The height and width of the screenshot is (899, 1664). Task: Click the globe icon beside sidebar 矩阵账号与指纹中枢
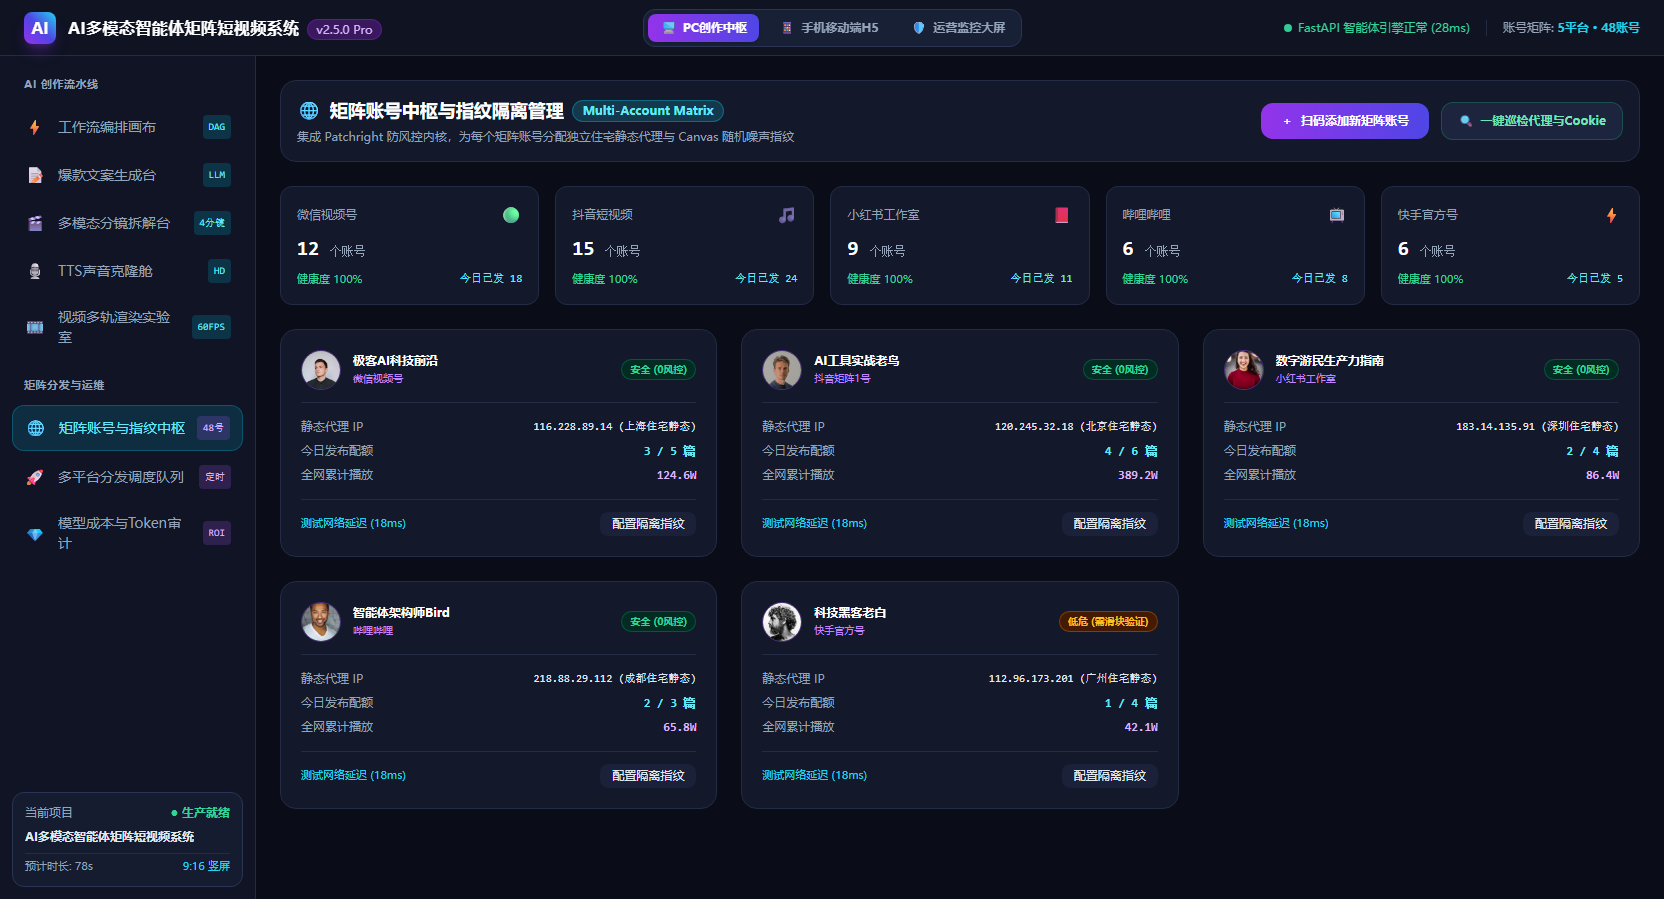pyautogui.click(x=36, y=428)
